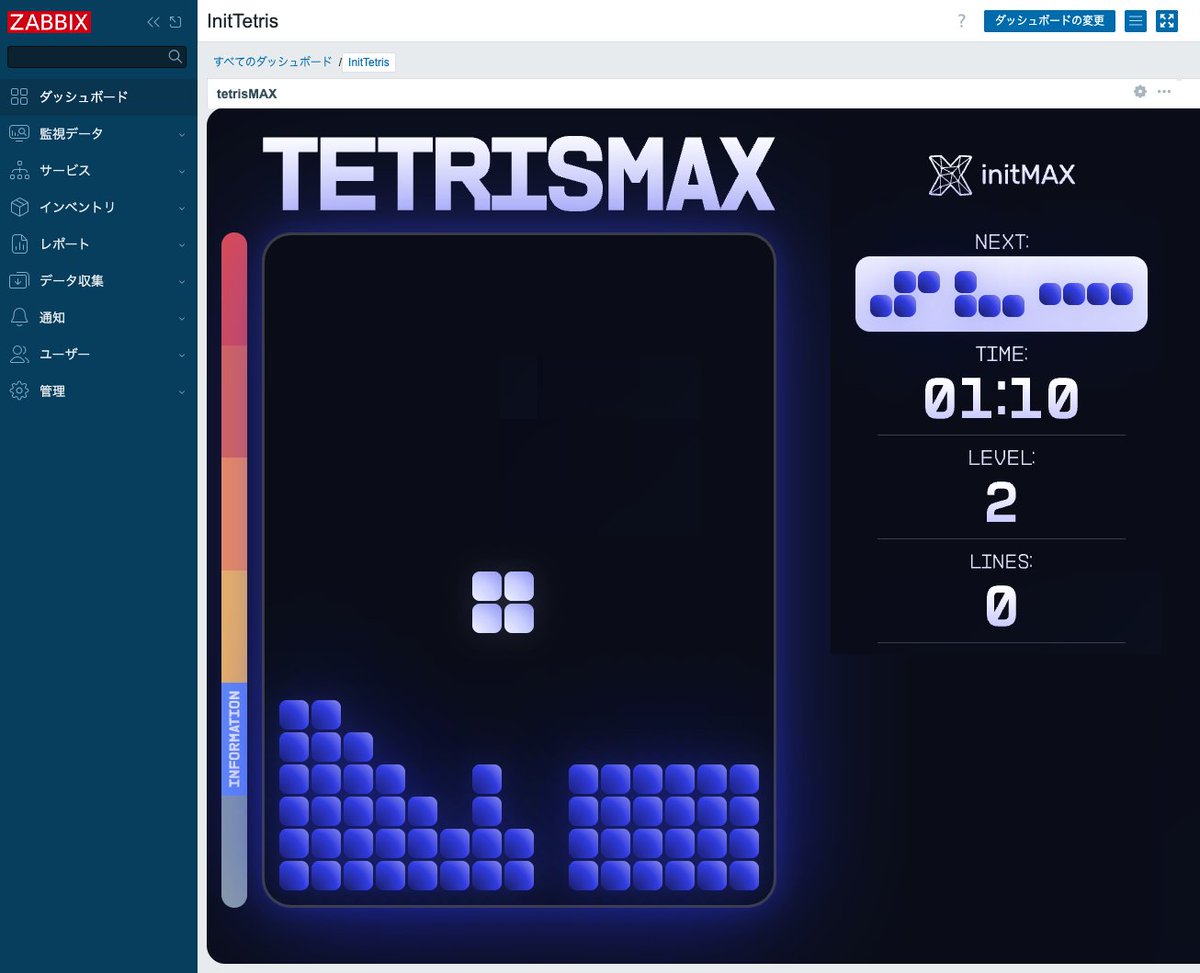
Task: Toggle kiosk fullscreen mode button
Action: [x=1167, y=21]
